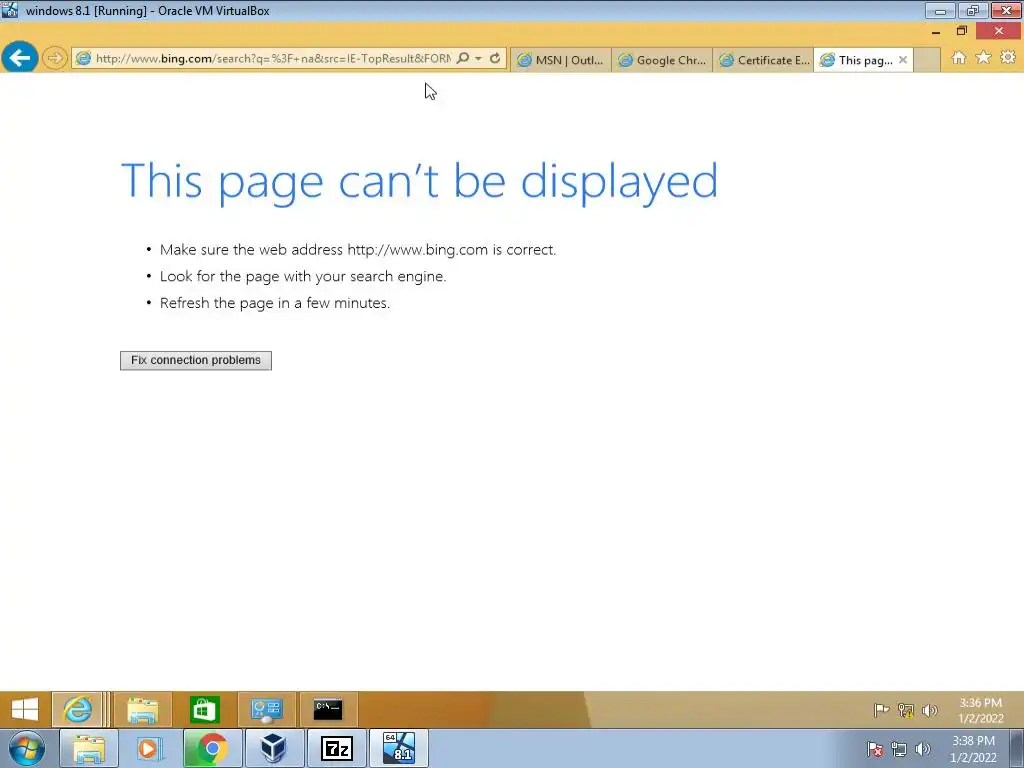Open Google Chrome on the host taskbar
The image size is (1024, 768).
[x=212, y=748]
